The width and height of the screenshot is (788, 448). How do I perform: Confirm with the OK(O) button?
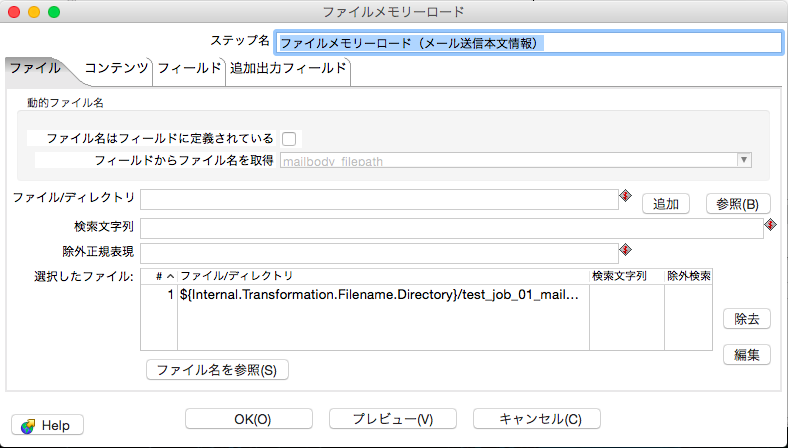(x=249, y=419)
